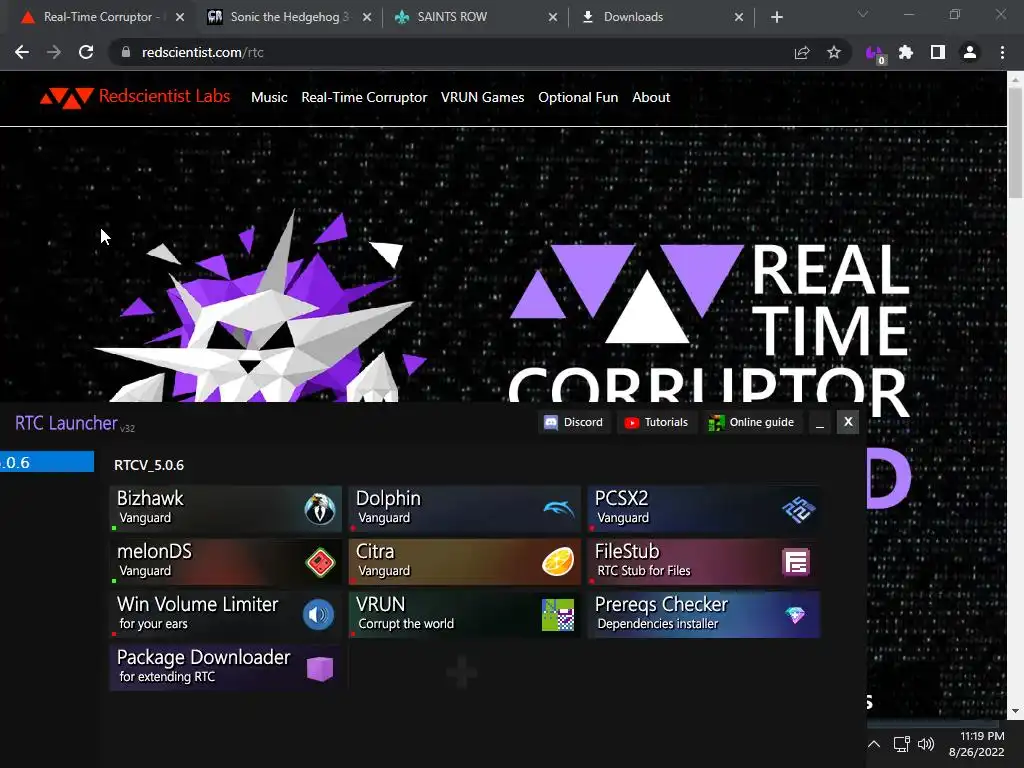The width and height of the screenshot is (1024, 768).
Task: Close the SAINTS ROW tab
Action: point(553,17)
